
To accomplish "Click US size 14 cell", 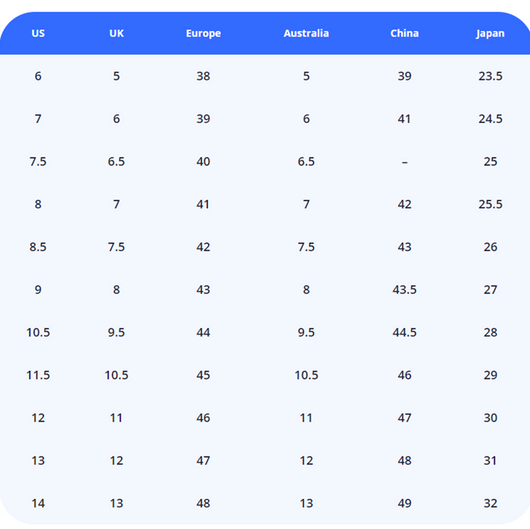I will (x=38, y=504).
